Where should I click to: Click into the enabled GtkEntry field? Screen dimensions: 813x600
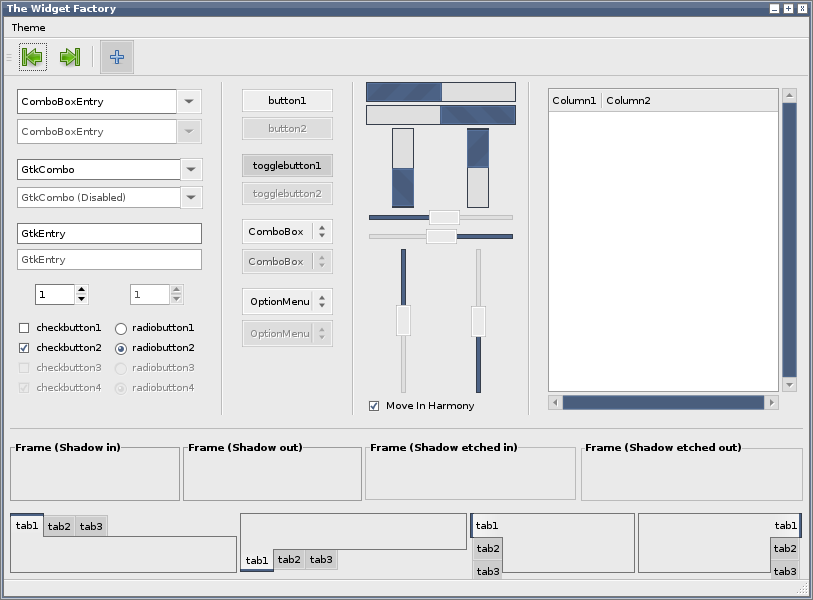pos(109,233)
